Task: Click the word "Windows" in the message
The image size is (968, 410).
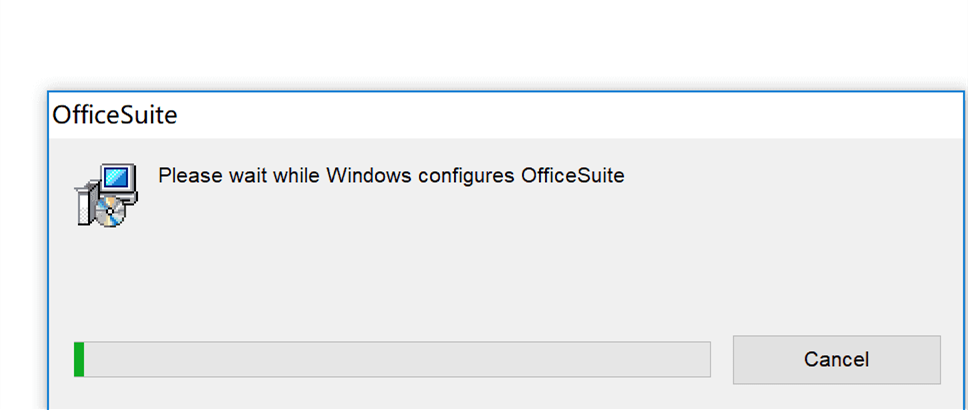Action: click(368, 176)
